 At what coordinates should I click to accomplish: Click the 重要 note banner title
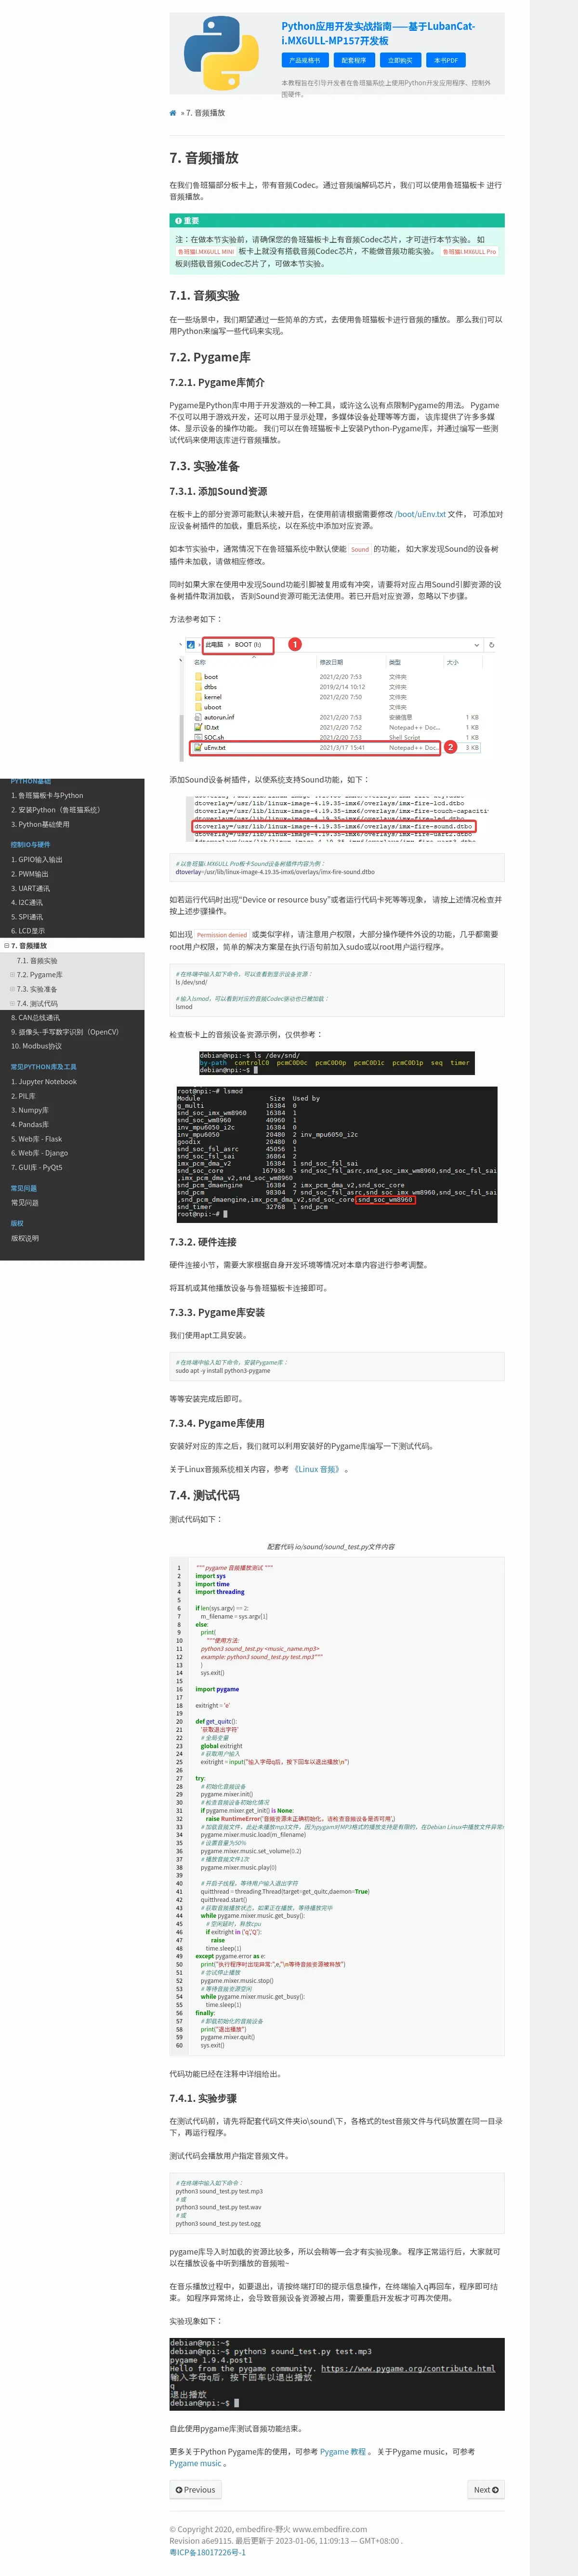[x=337, y=220]
